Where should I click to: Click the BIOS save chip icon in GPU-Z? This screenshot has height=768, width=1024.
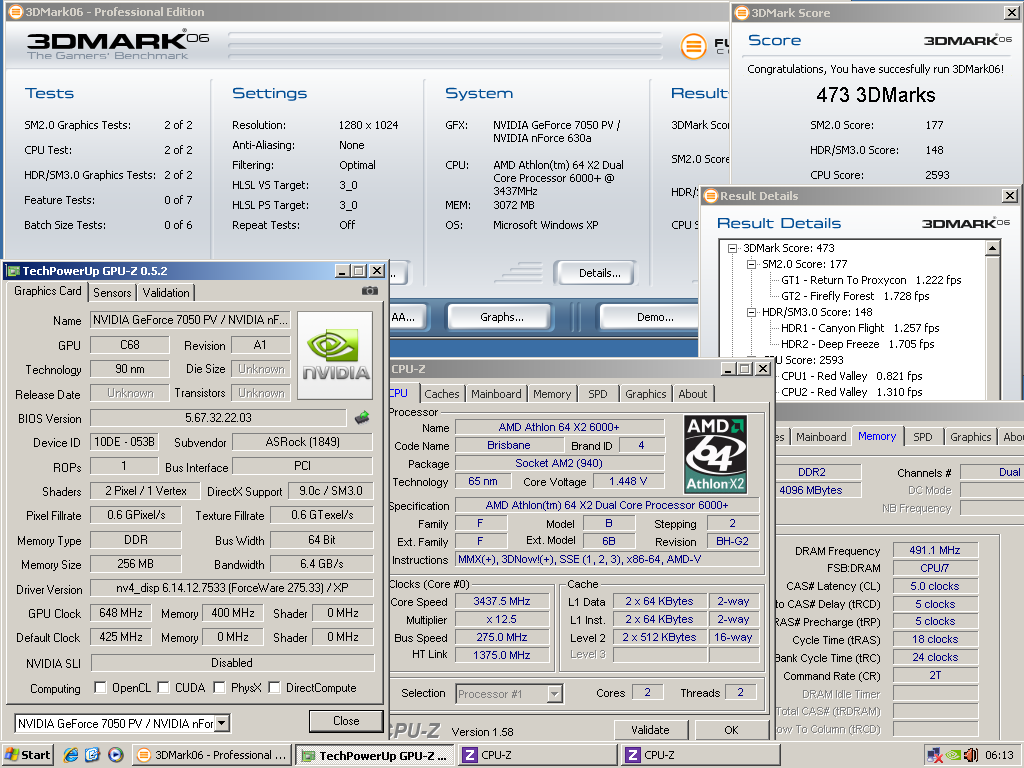click(362, 417)
